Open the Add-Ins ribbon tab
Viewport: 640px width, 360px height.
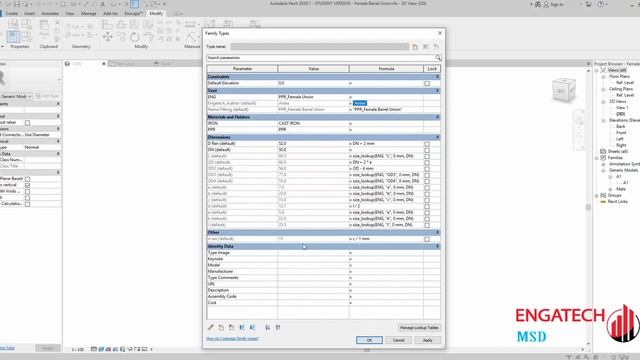tap(110, 13)
